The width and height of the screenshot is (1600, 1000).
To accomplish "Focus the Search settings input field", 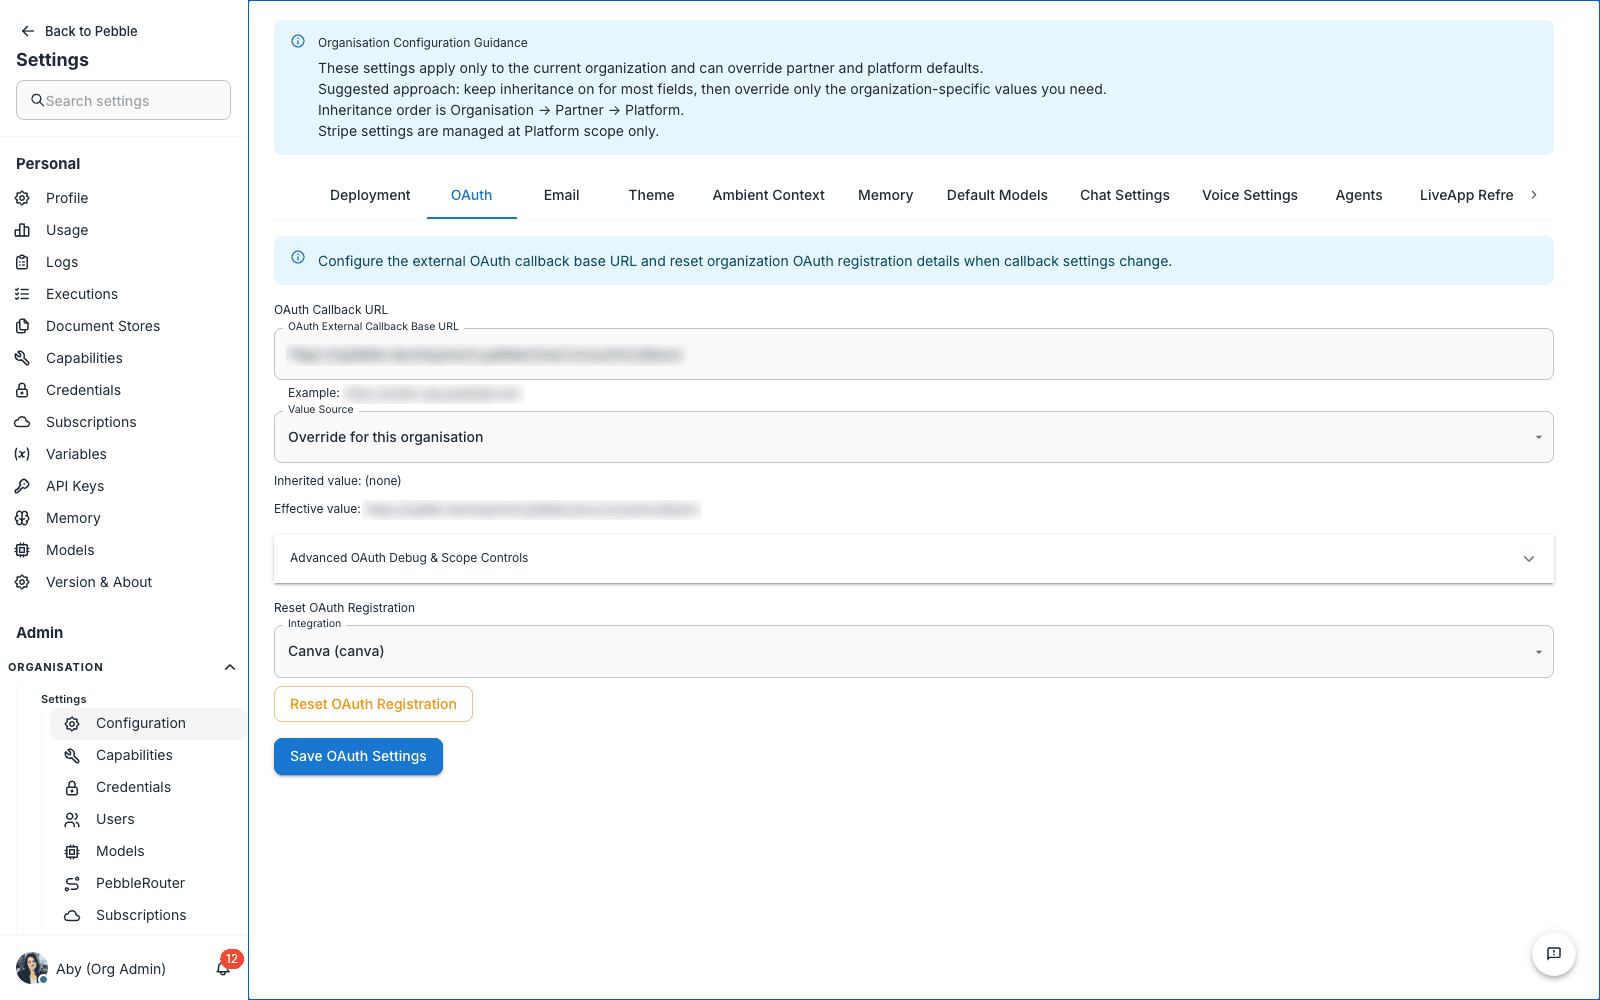I will [123, 100].
